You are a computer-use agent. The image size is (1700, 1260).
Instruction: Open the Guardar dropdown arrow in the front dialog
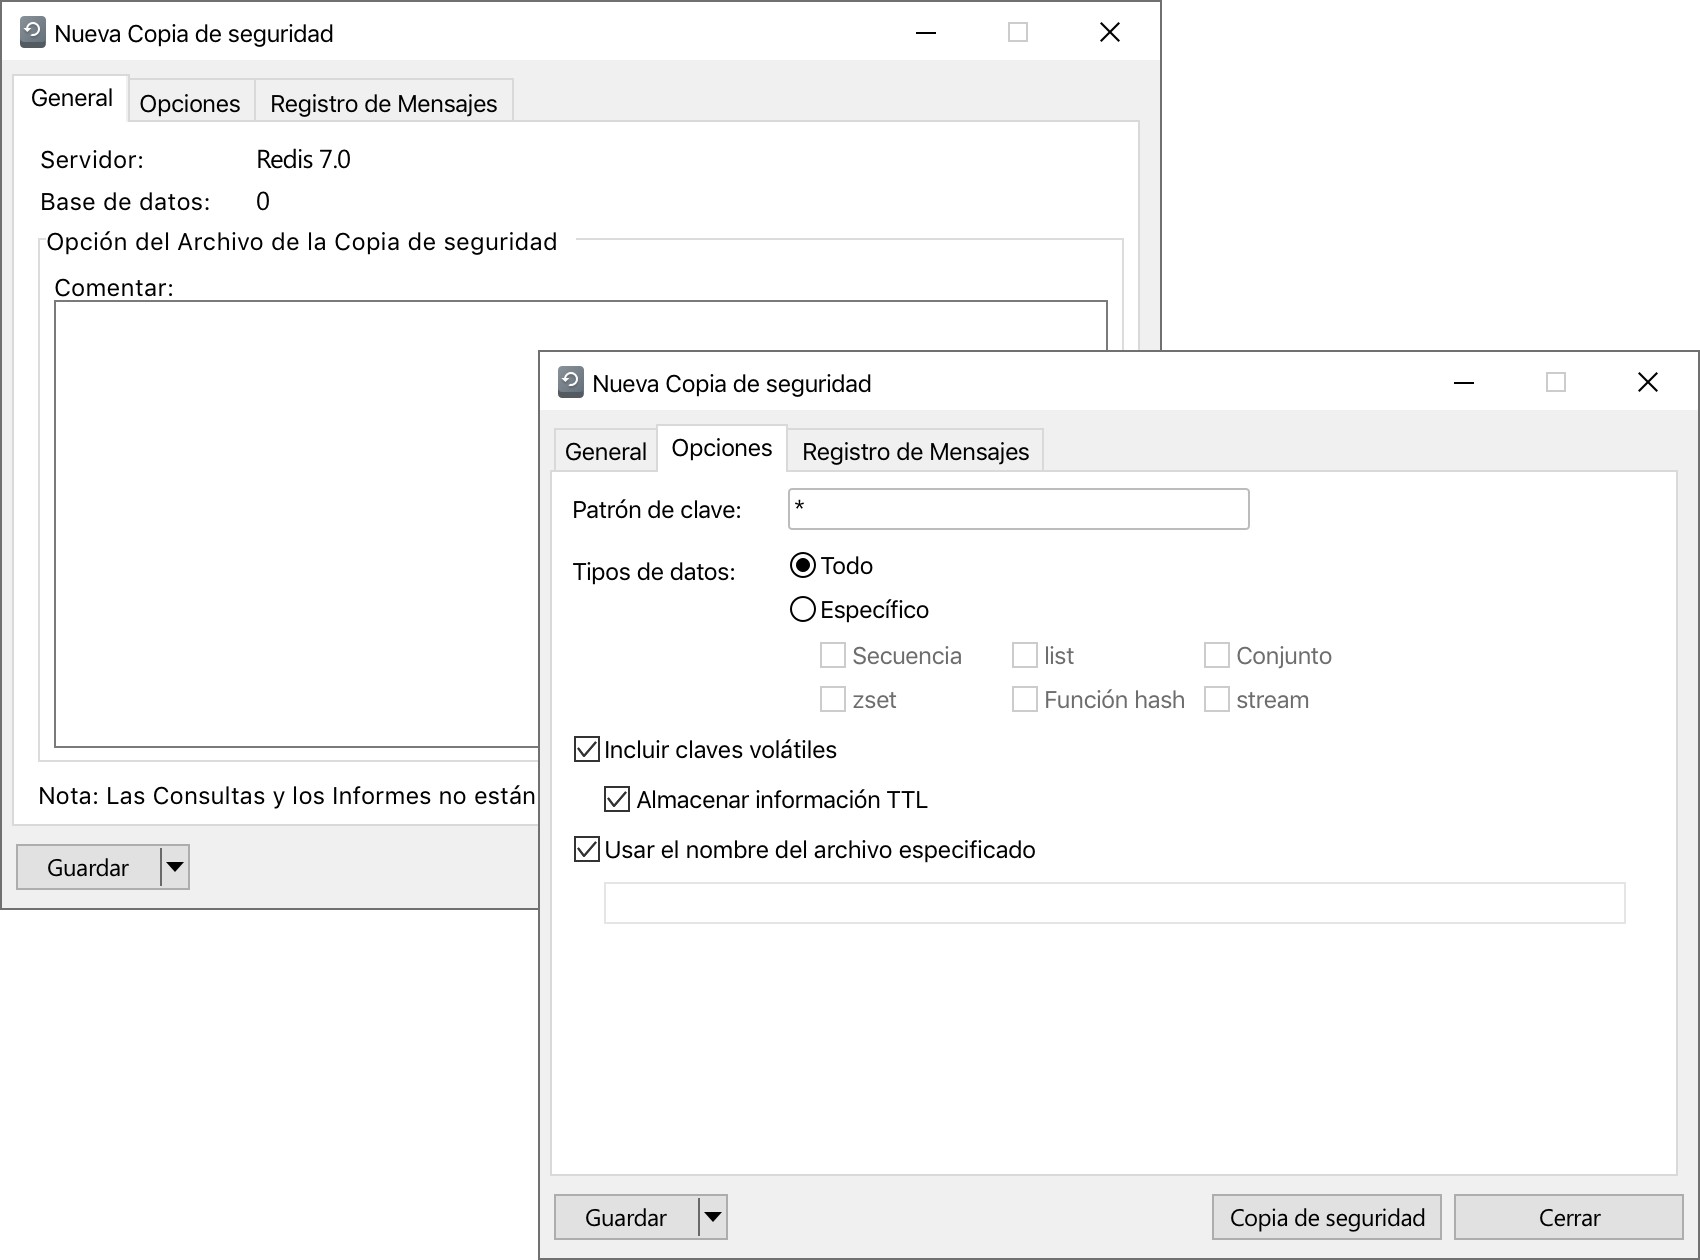[712, 1217]
